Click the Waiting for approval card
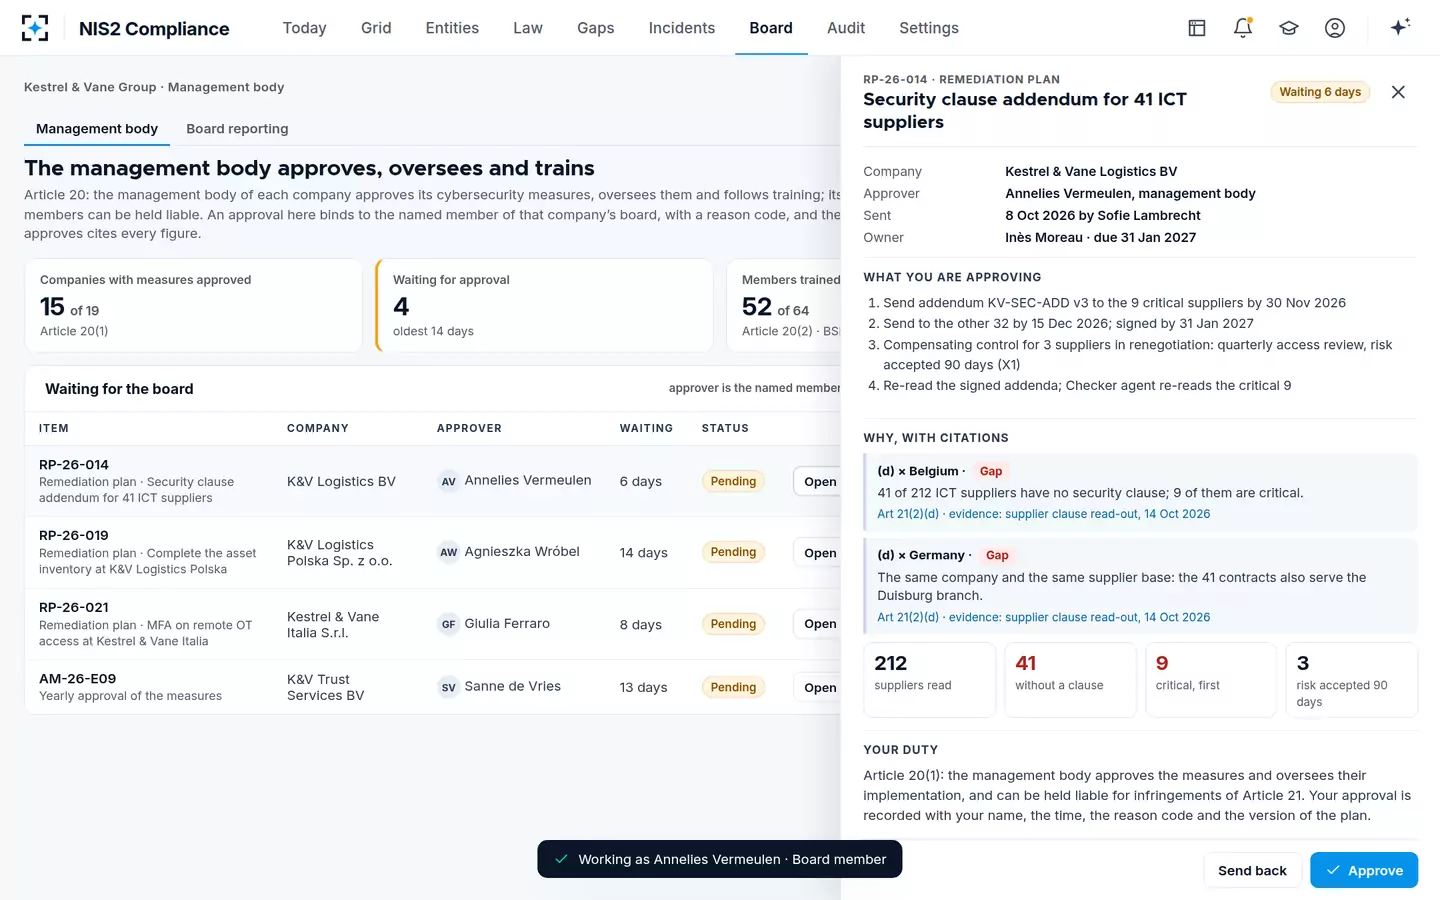1440x900 pixels. pos(544,306)
